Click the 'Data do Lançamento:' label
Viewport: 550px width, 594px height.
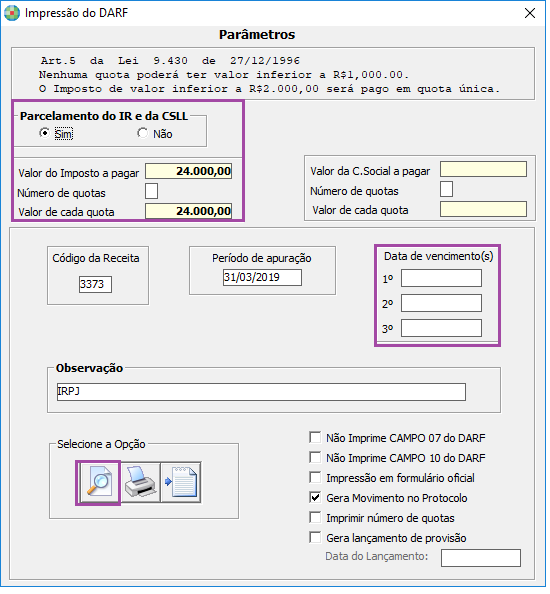pyautogui.click(x=377, y=556)
